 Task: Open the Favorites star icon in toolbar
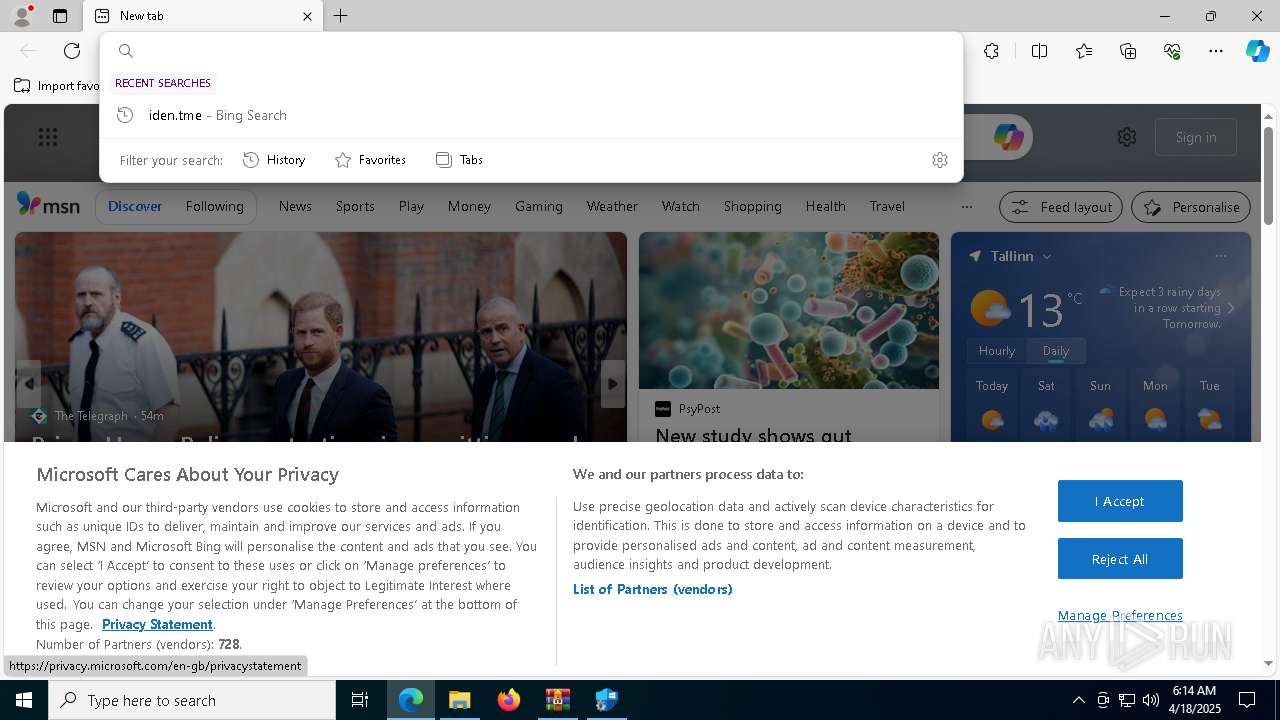pos(1084,51)
